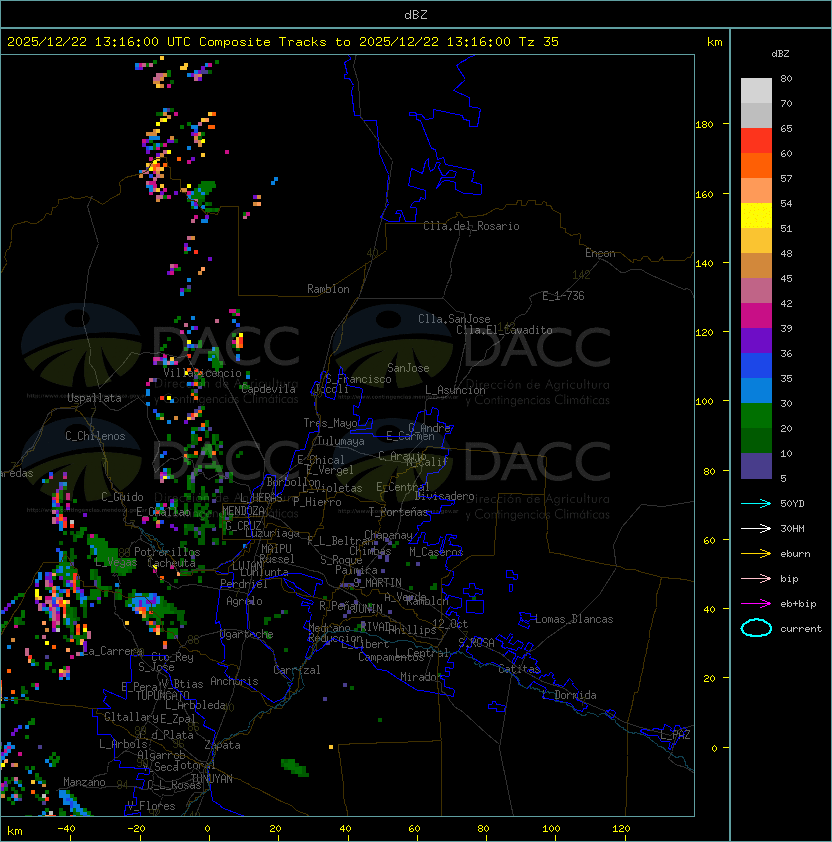
Task: Click the 'eburn' legend label
Action: coord(795,554)
